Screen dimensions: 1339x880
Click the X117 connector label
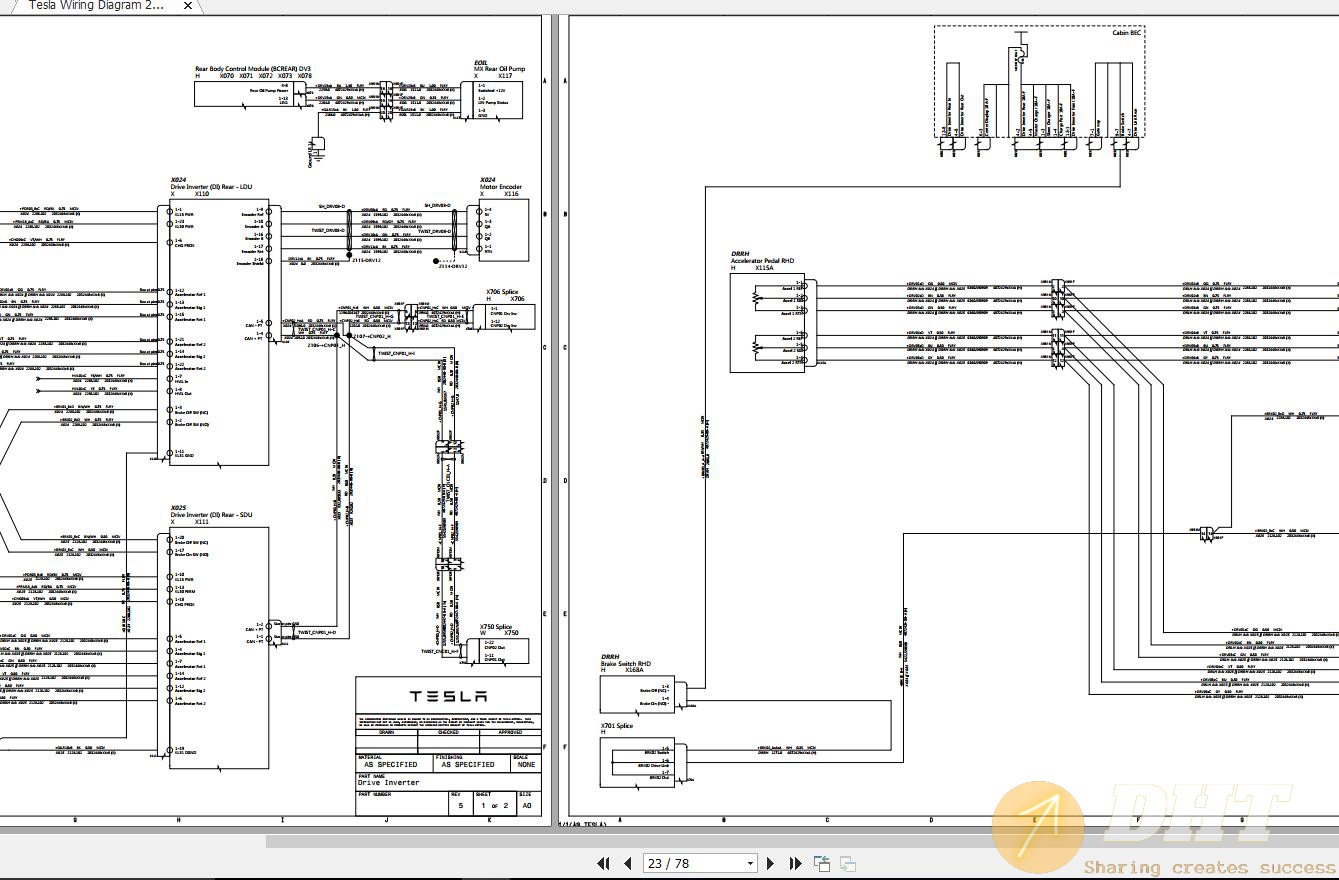(505, 76)
